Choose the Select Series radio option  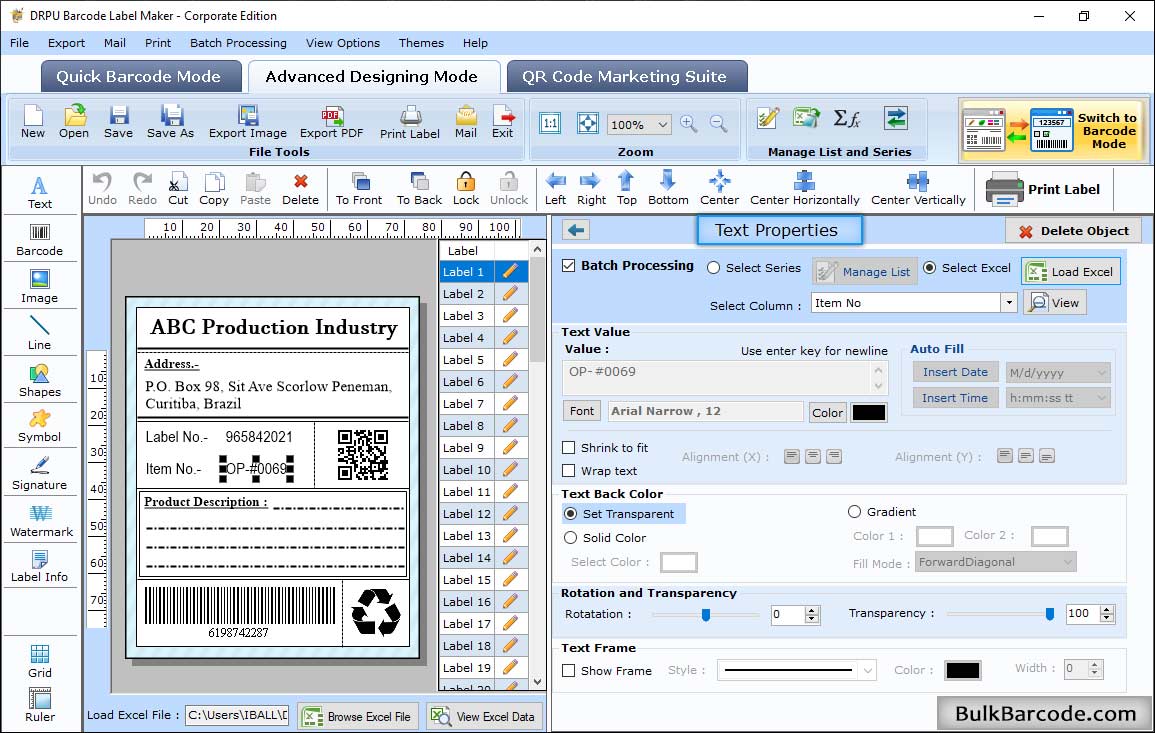(x=713, y=268)
